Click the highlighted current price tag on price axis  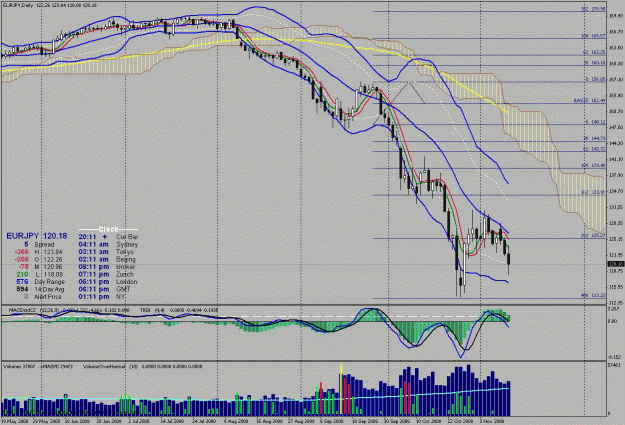pyautogui.click(x=616, y=264)
